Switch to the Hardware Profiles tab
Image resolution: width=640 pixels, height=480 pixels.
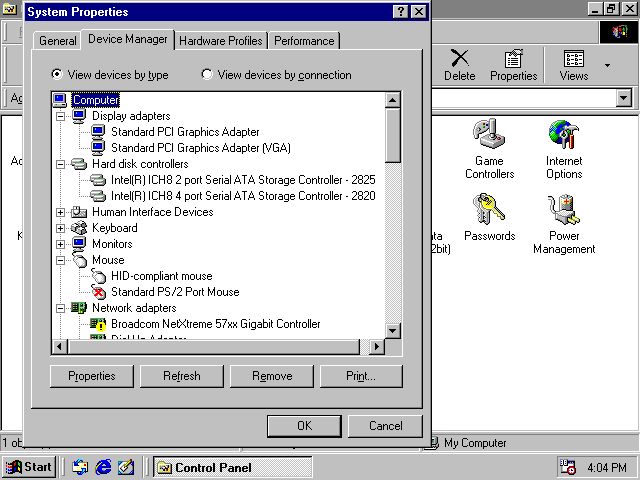click(x=222, y=41)
